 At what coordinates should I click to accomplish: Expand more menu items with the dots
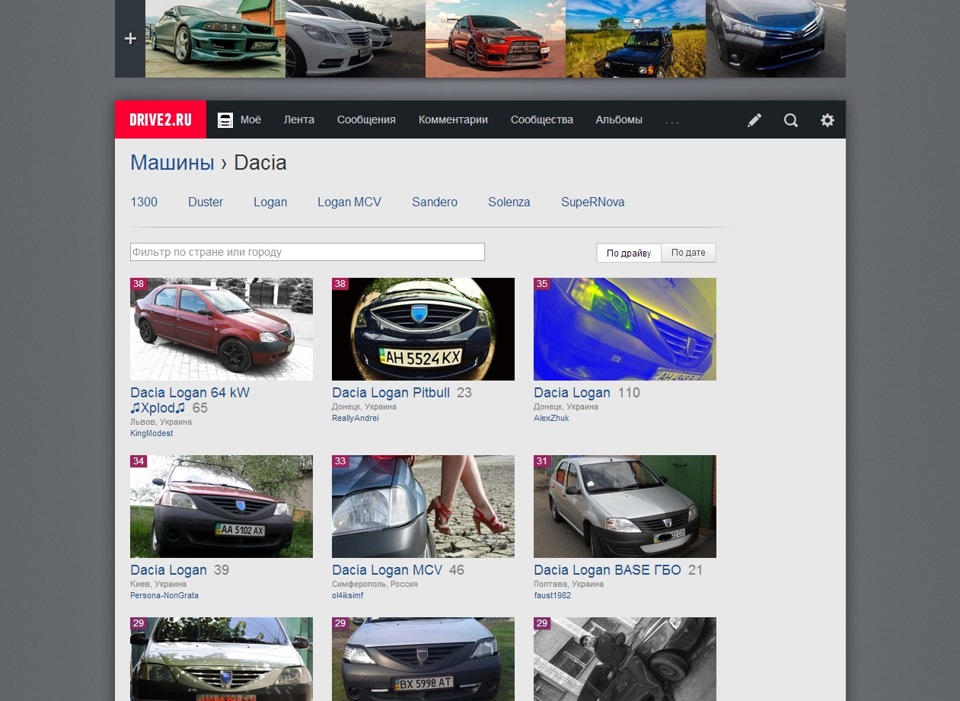672,121
